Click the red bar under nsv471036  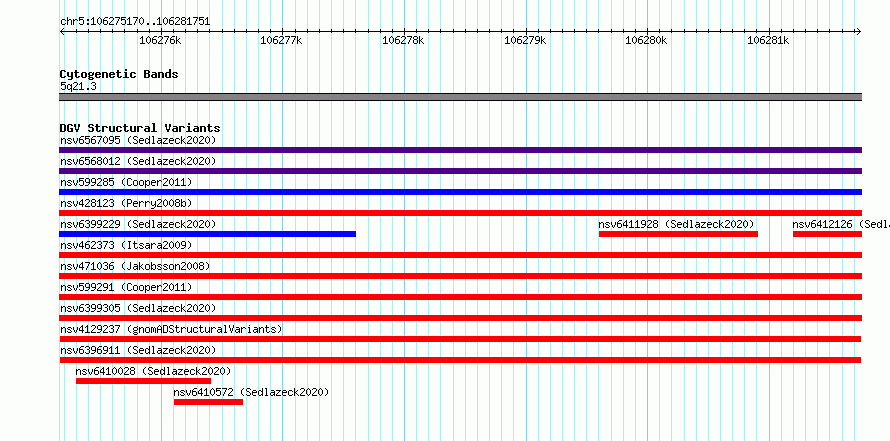[460, 276]
